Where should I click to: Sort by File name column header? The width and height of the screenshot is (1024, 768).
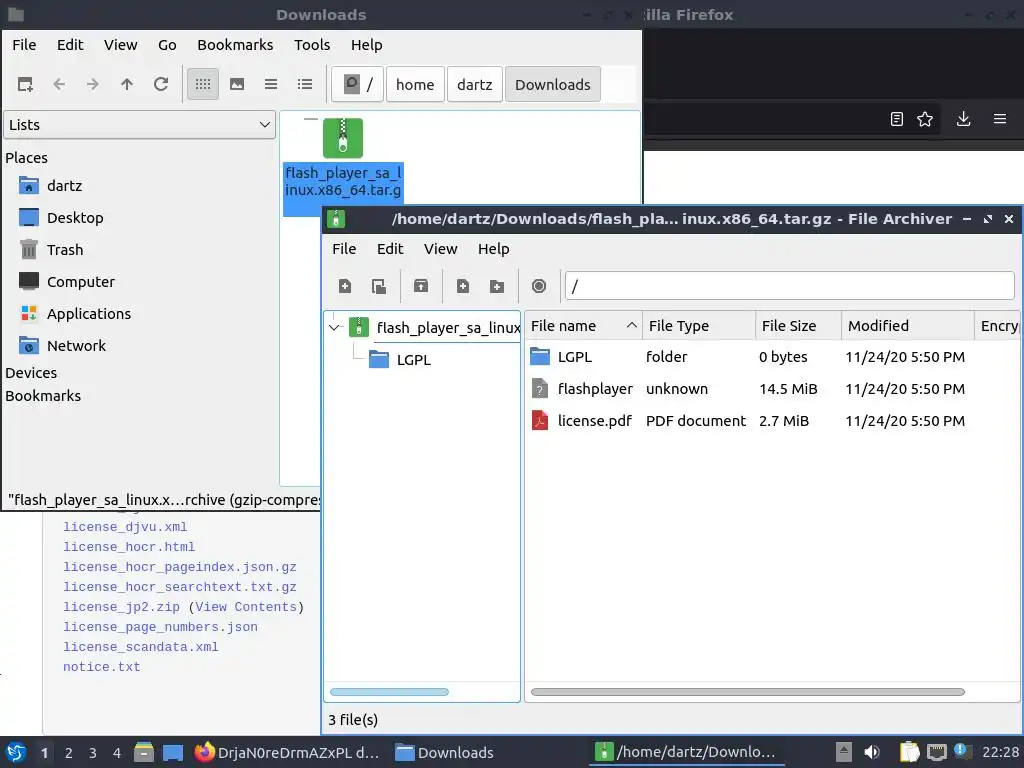click(x=583, y=326)
